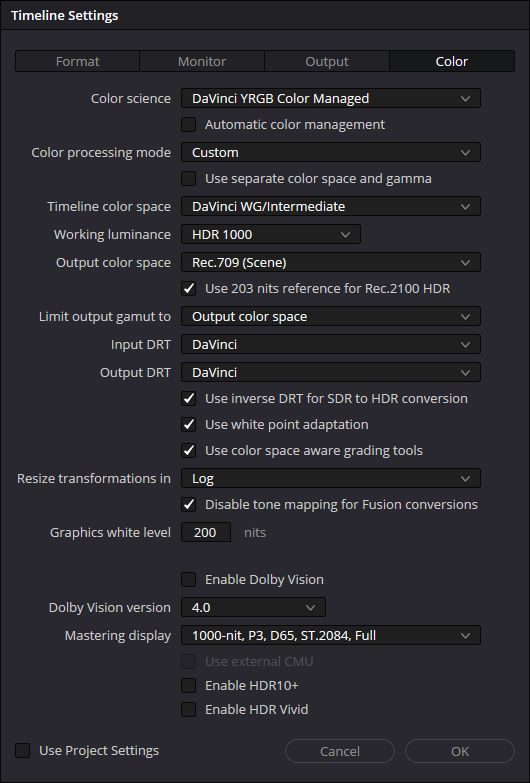
Task: Select the Color tab
Action: coord(452,61)
